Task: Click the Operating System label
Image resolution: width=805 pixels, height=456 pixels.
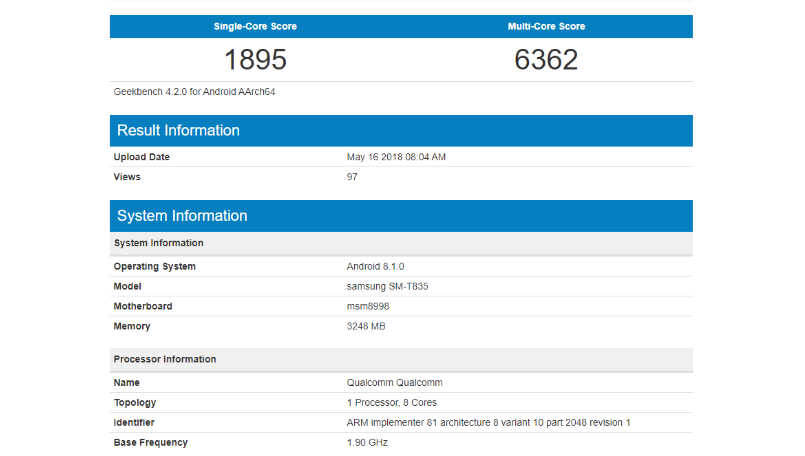Action: [x=155, y=267]
